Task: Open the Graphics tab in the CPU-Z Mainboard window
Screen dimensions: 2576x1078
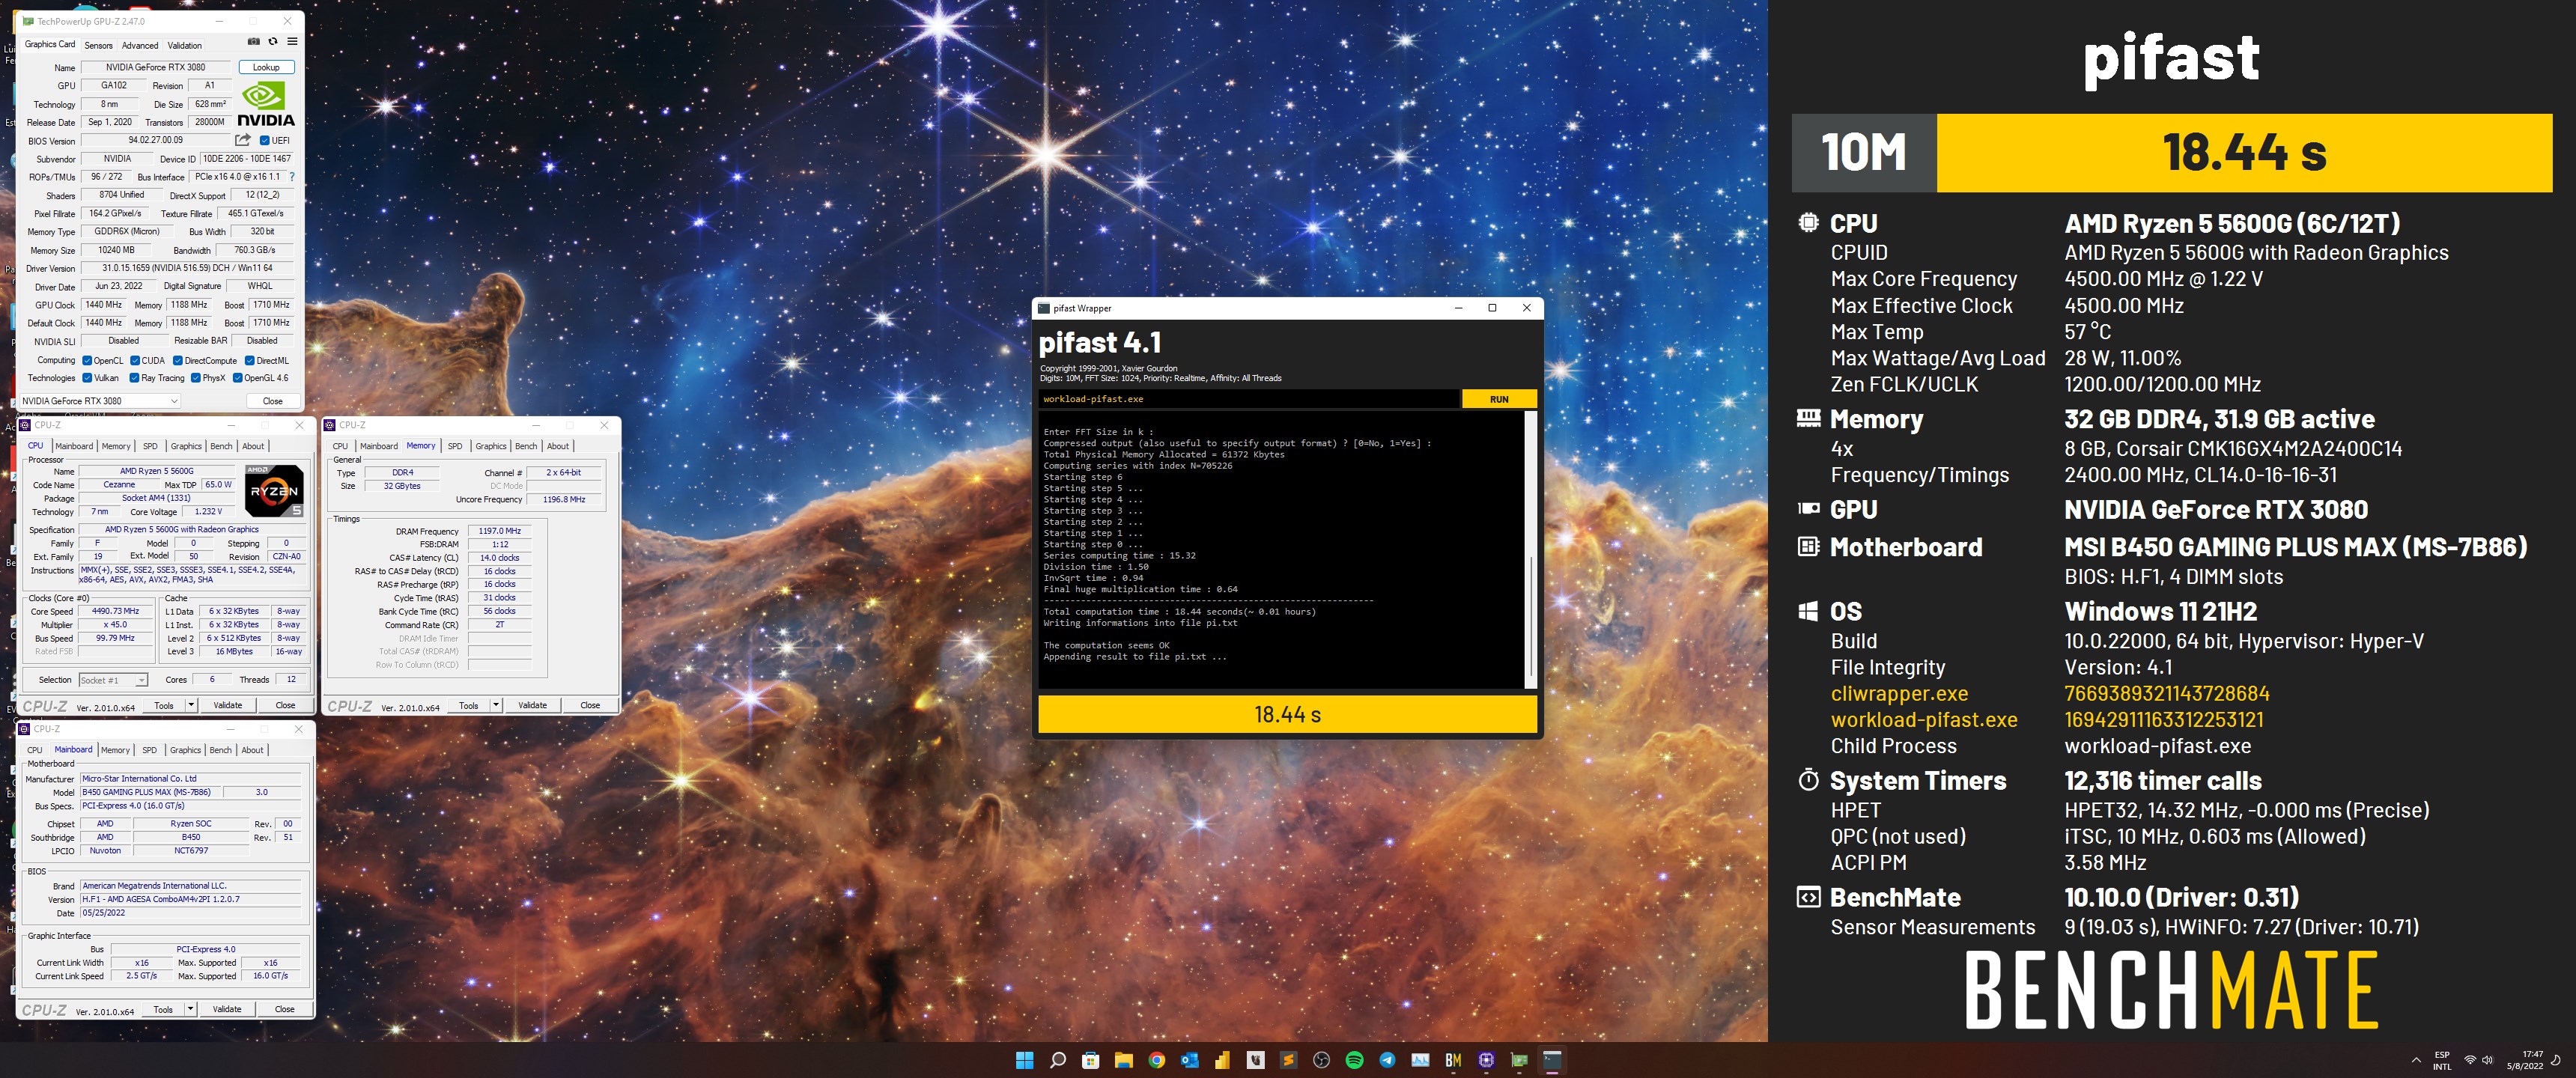Action: [x=185, y=750]
